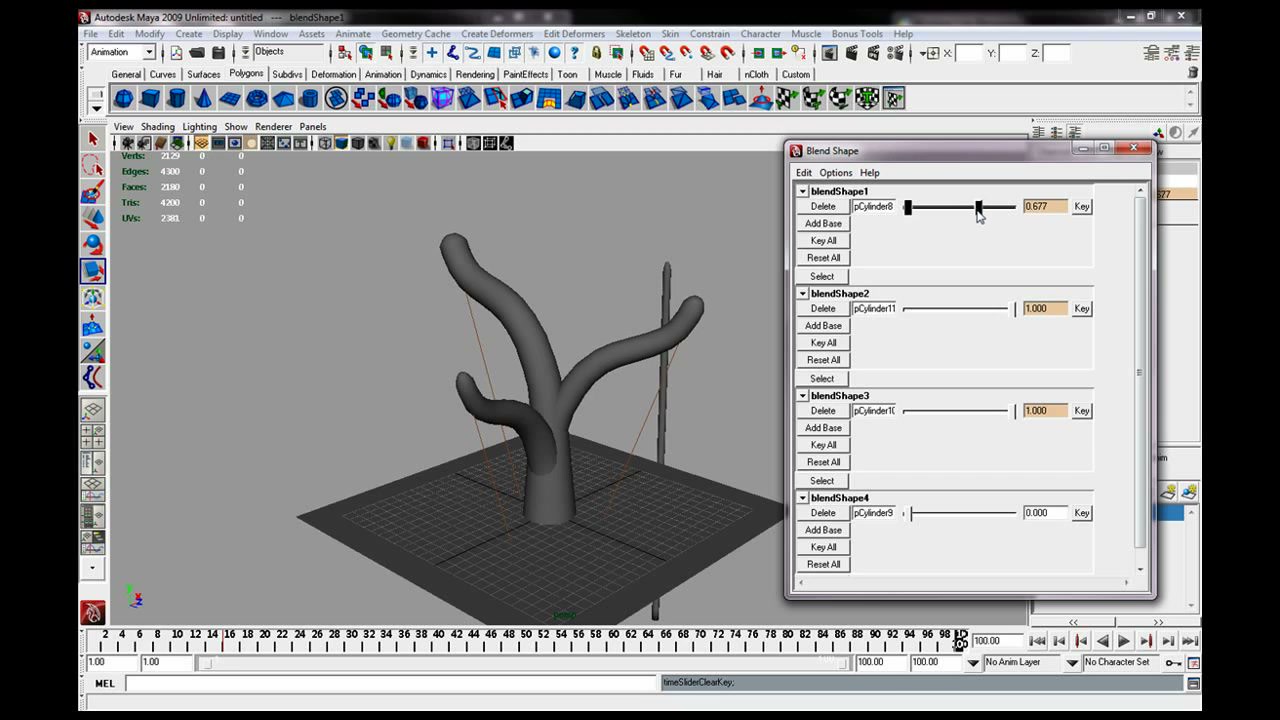Create a polygon cylinder from the shelf

point(176,98)
